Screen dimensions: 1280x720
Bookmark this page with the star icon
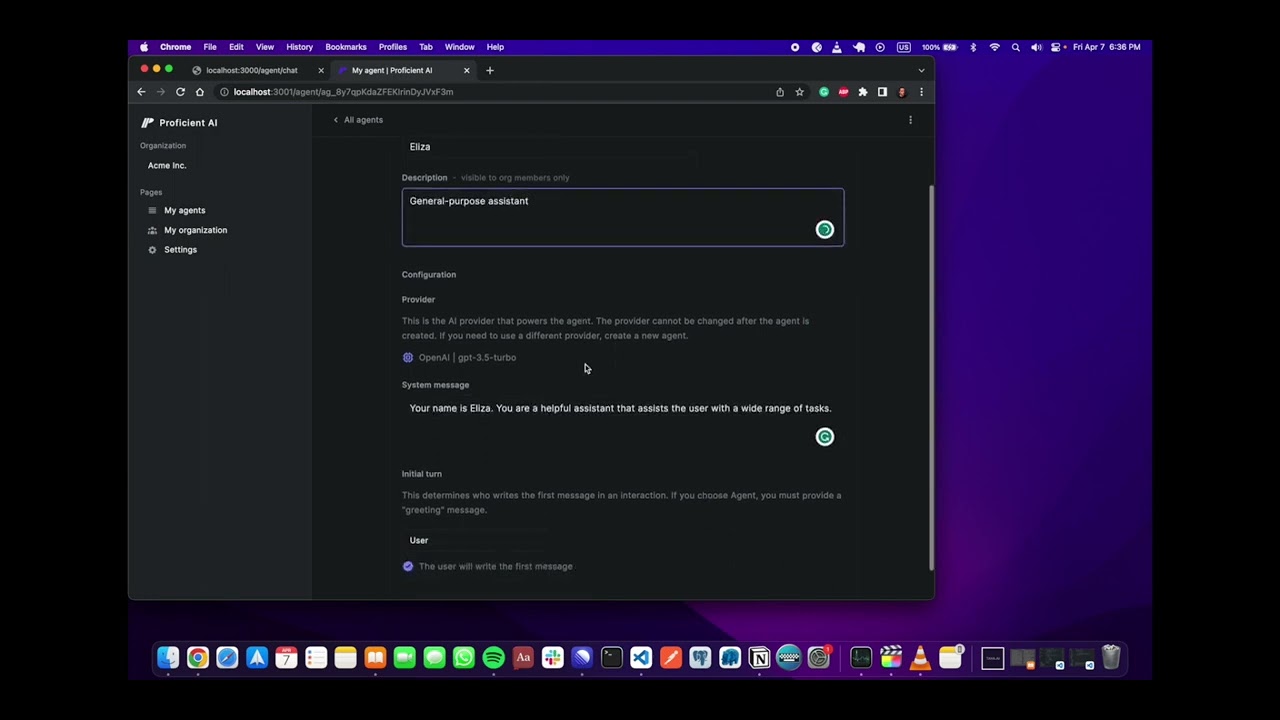click(799, 92)
